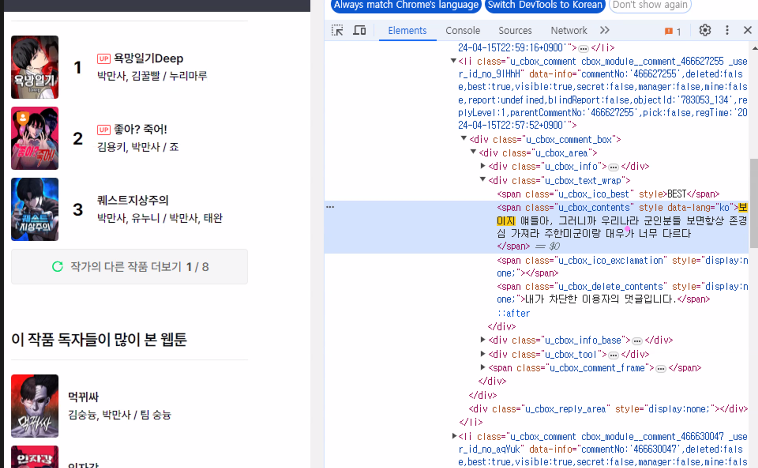The width and height of the screenshot is (758, 468).
Task: Select the u_cbox_reply_area div node
Action: [x=608, y=409]
